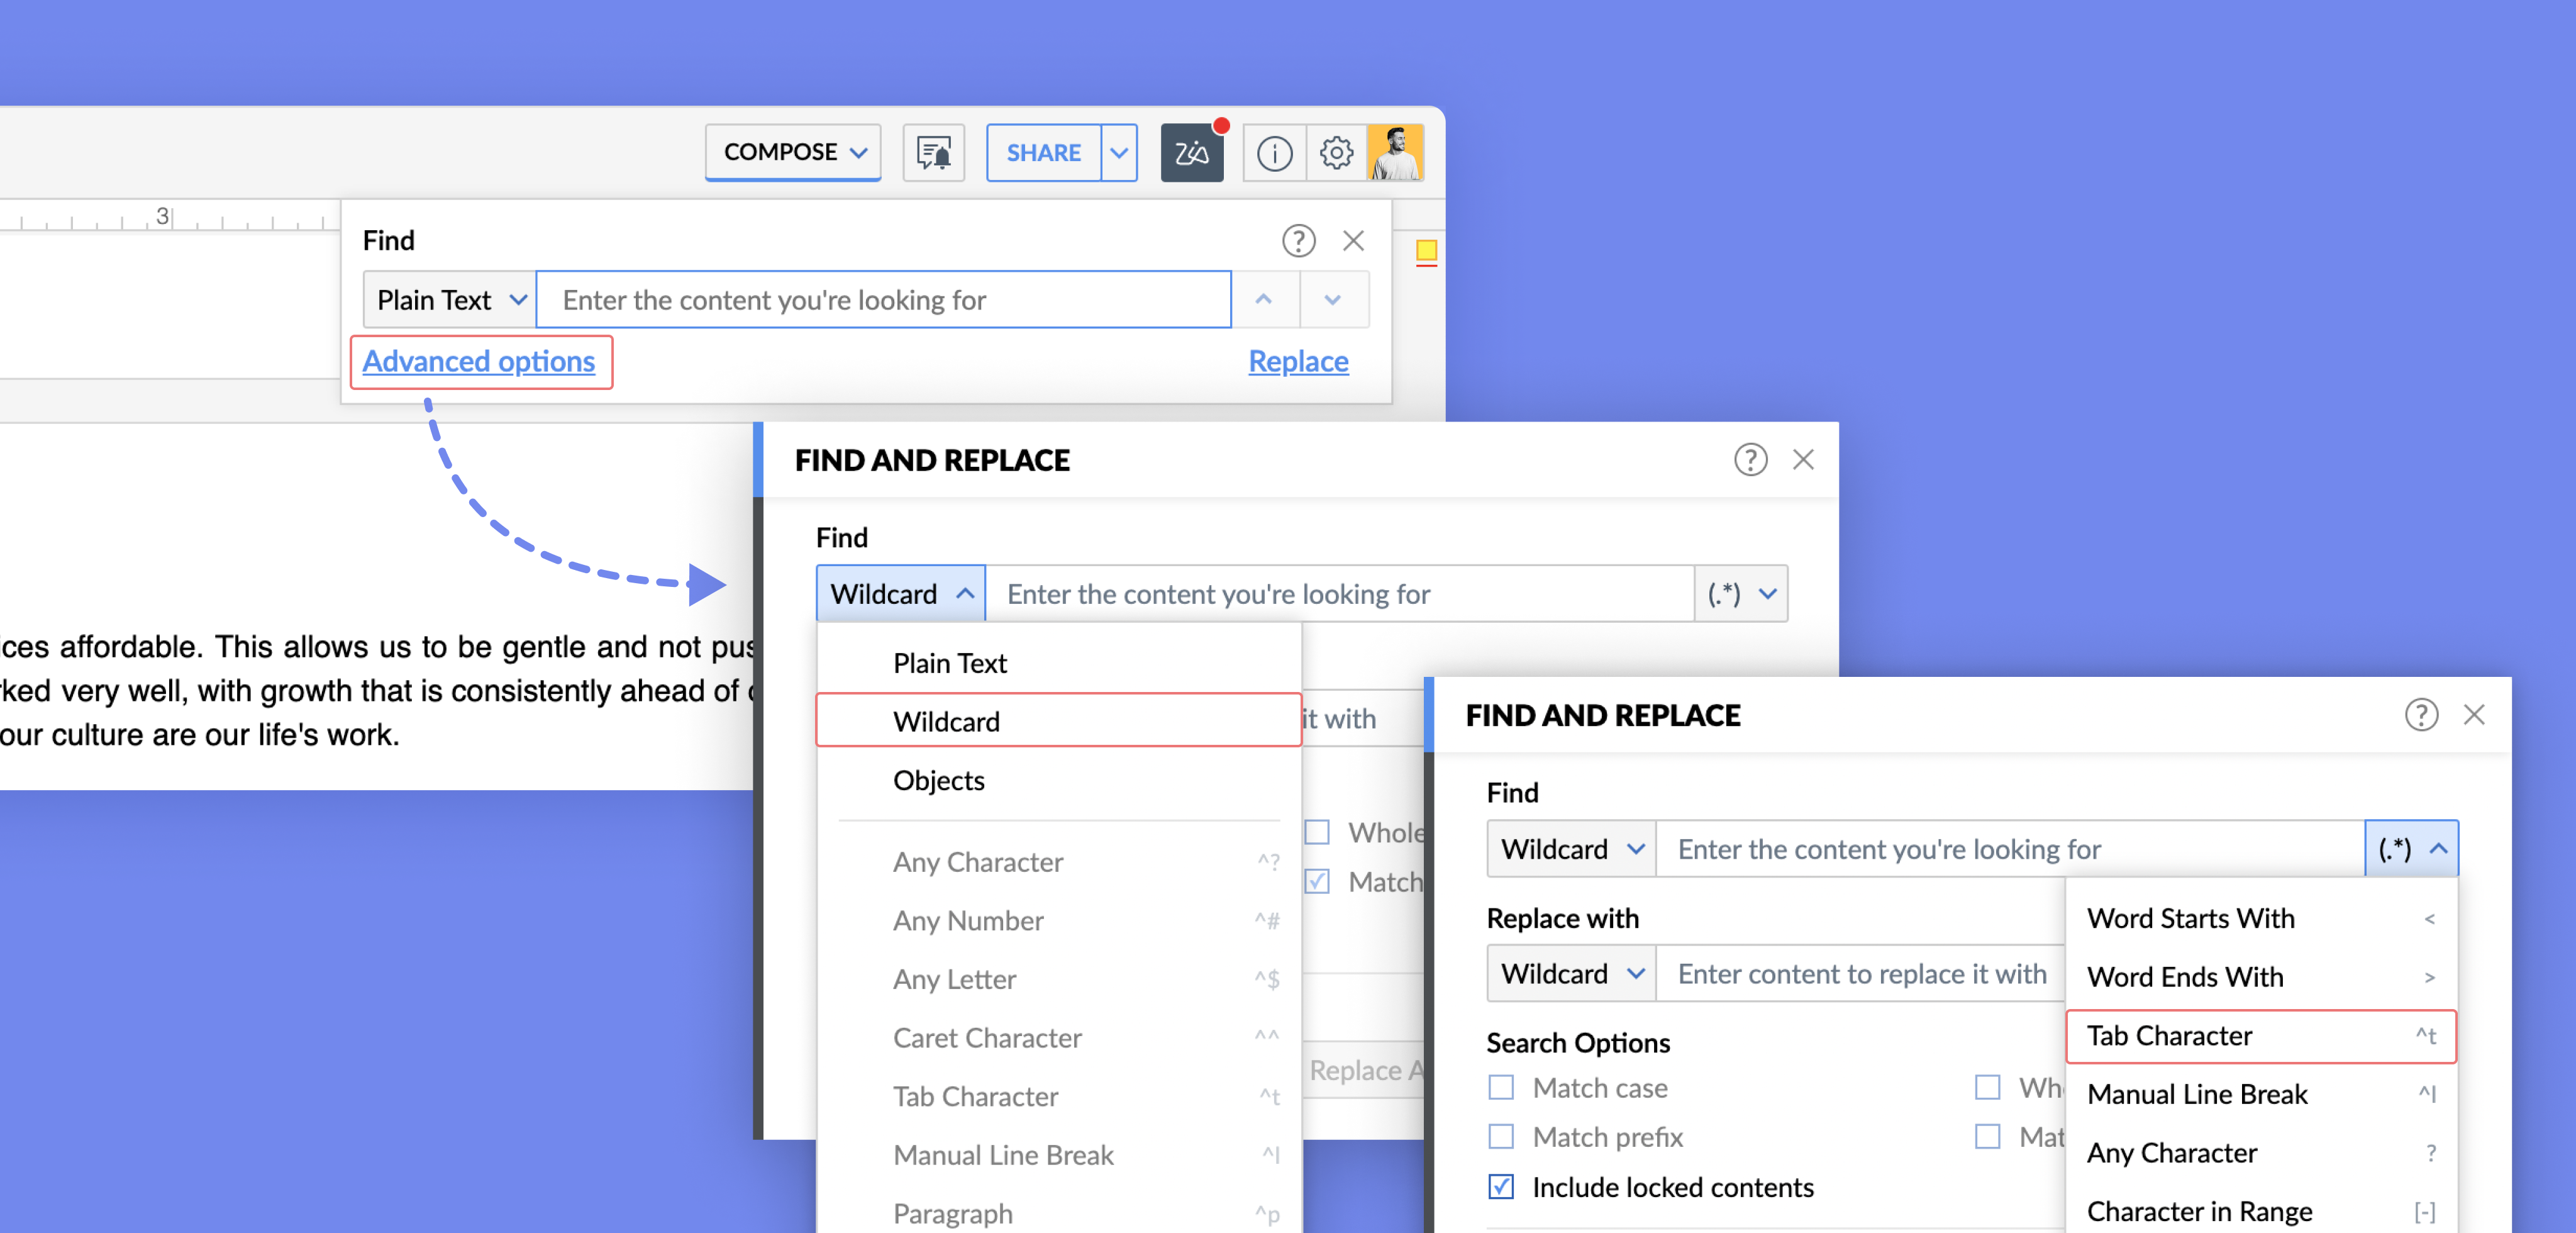Toggle the Whole checkbox in middle dialog

pyautogui.click(x=1317, y=832)
